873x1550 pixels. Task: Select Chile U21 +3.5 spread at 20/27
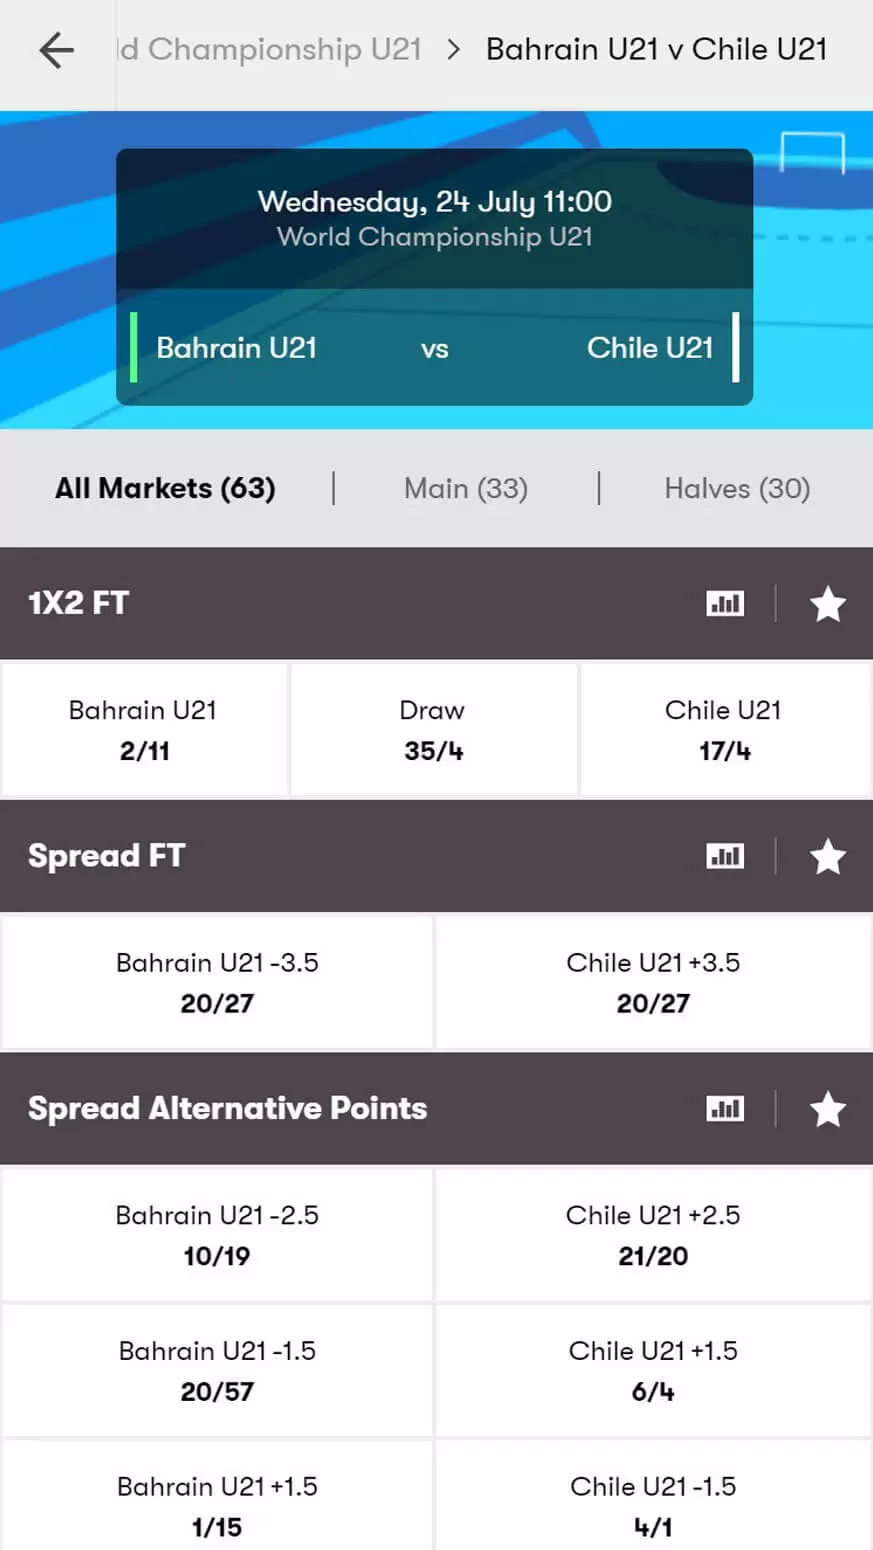pyautogui.click(x=653, y=982)
